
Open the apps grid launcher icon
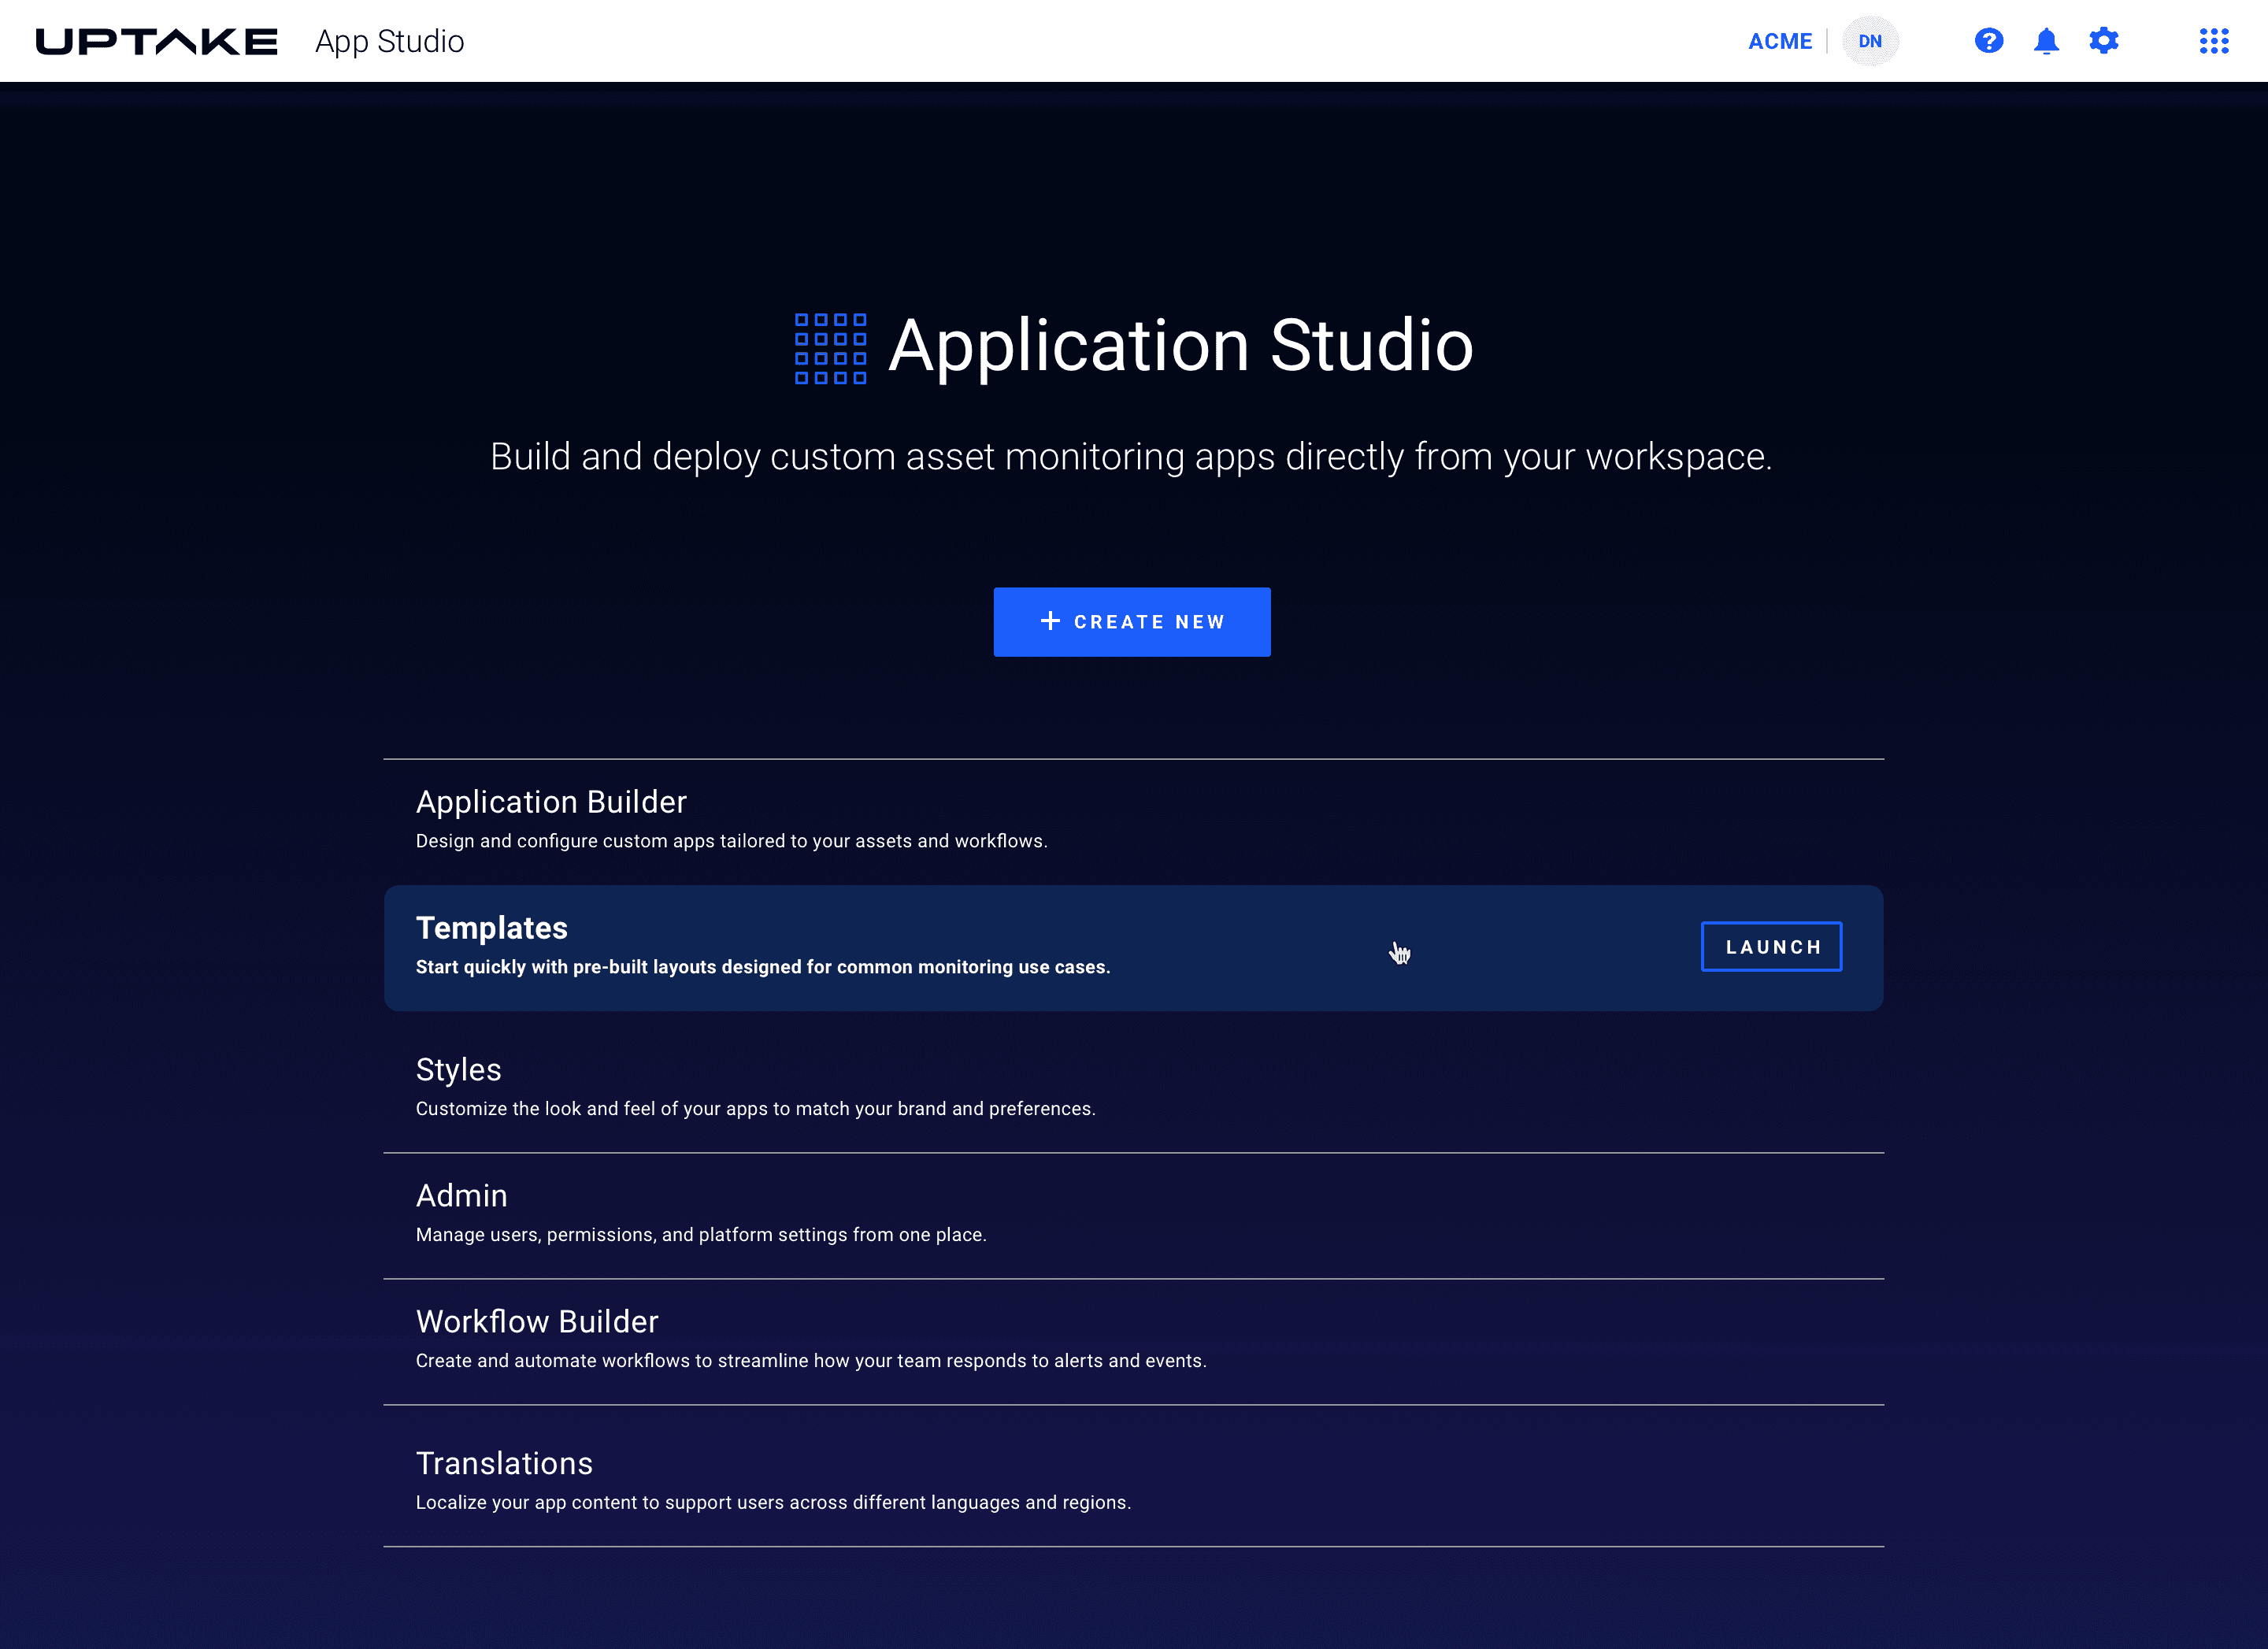pos(2213,41)
